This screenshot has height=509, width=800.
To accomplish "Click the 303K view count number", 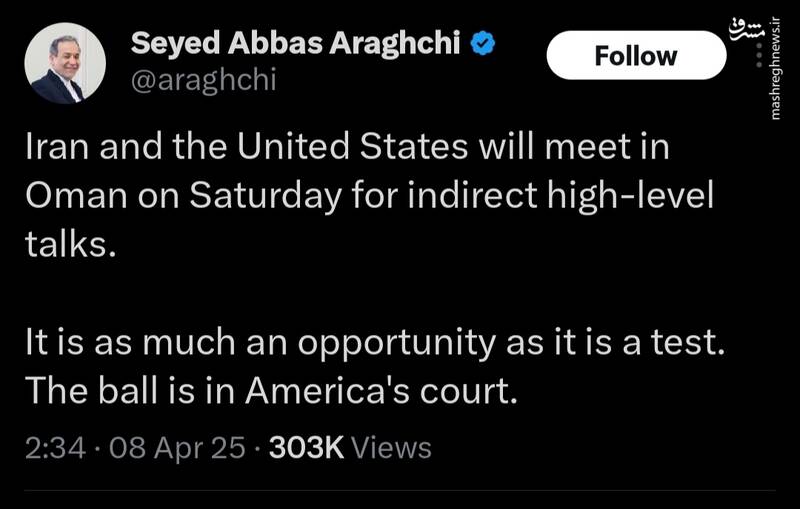I will pyautogui.click(x=306, y=447).
